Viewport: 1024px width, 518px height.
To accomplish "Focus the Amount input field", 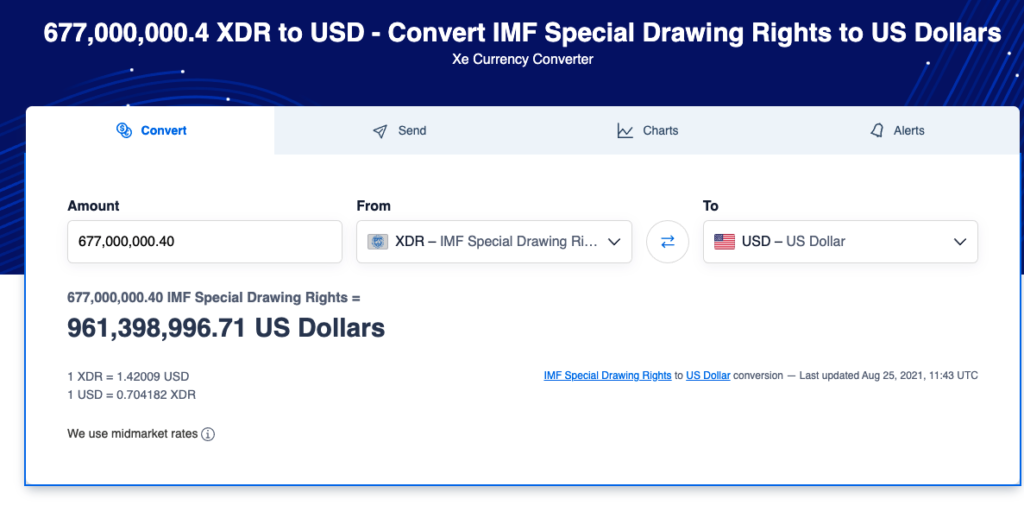I will 204,242.
